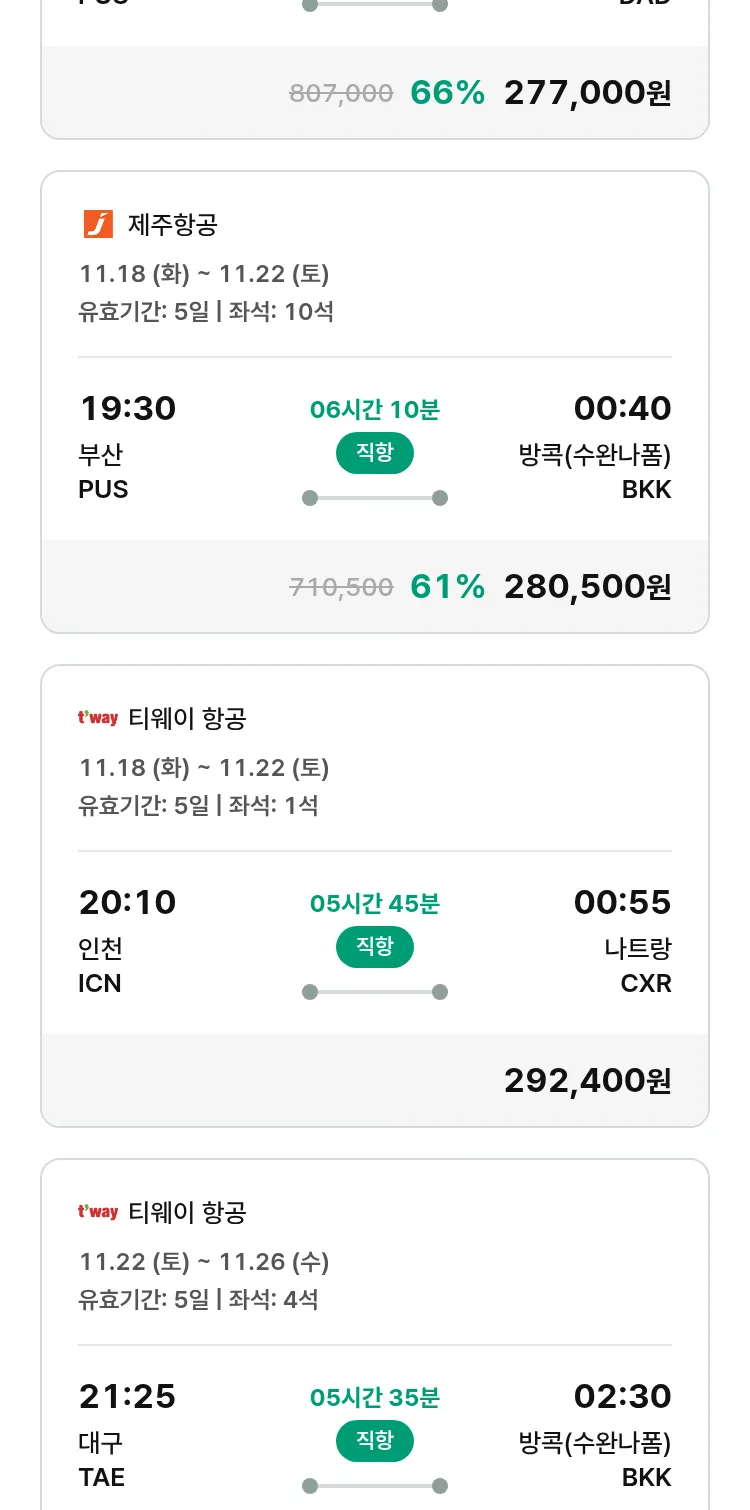This screenshot has width=750, height=1510.
Task: Tap the t'way logo on the Incheon flight card
Action: 98,718
